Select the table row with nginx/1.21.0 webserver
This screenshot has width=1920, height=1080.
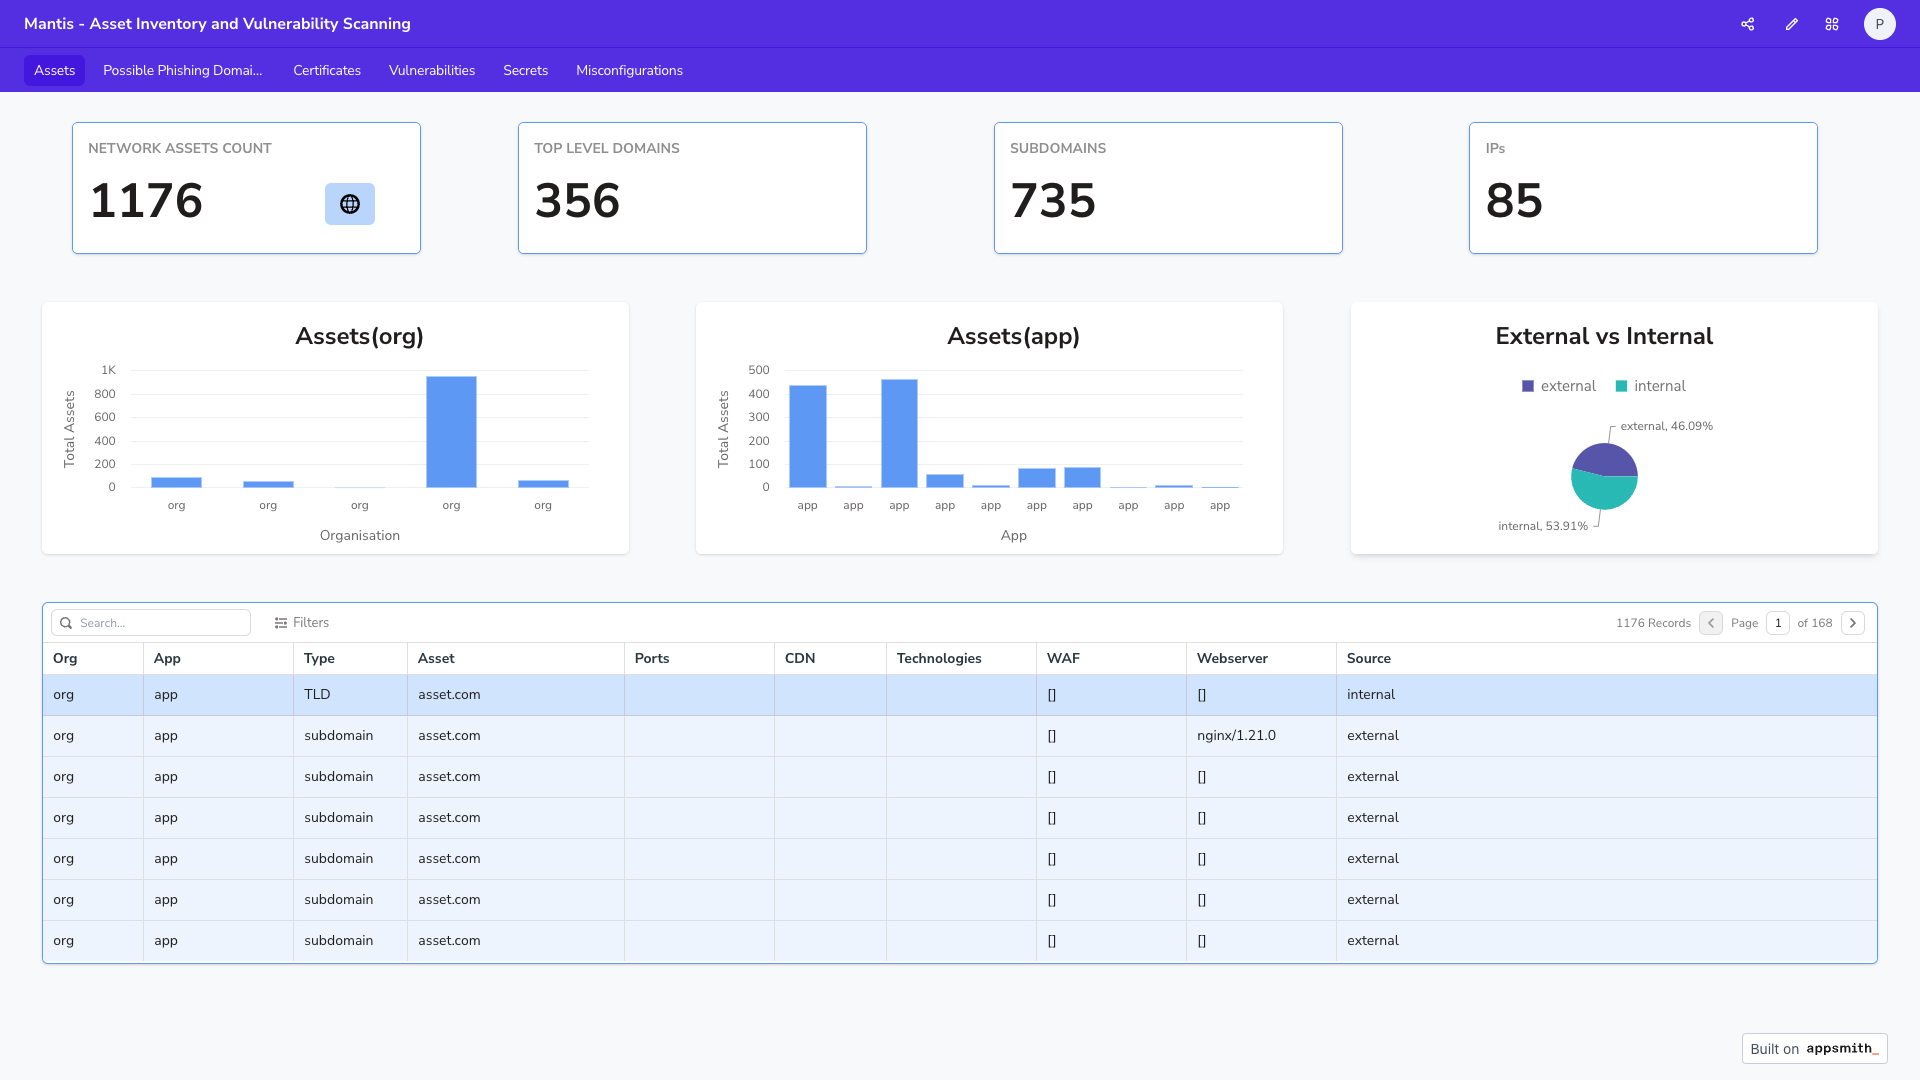(x=958, y=736)
